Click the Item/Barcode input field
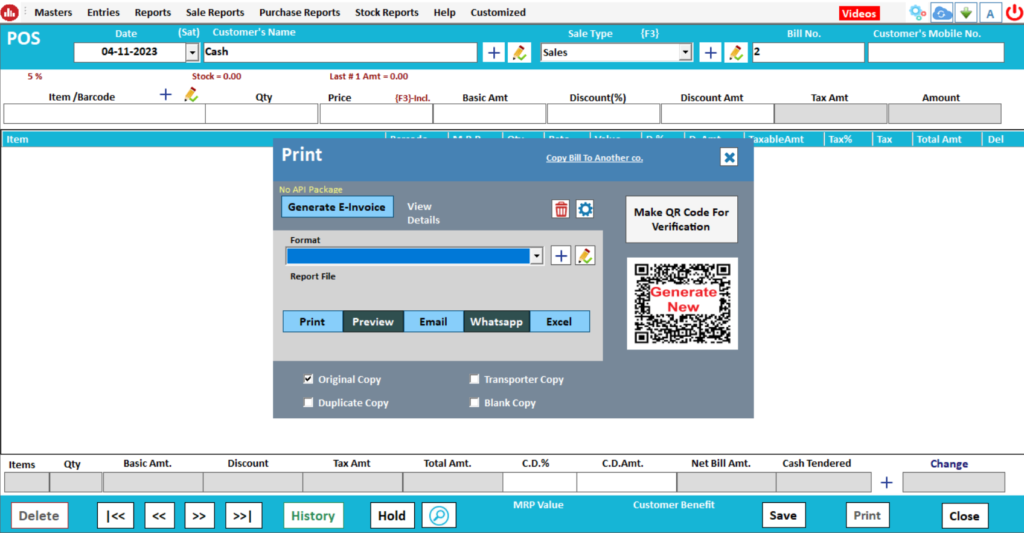Image resolution: width=1024 pixels, height=533 pixels. 104,114
